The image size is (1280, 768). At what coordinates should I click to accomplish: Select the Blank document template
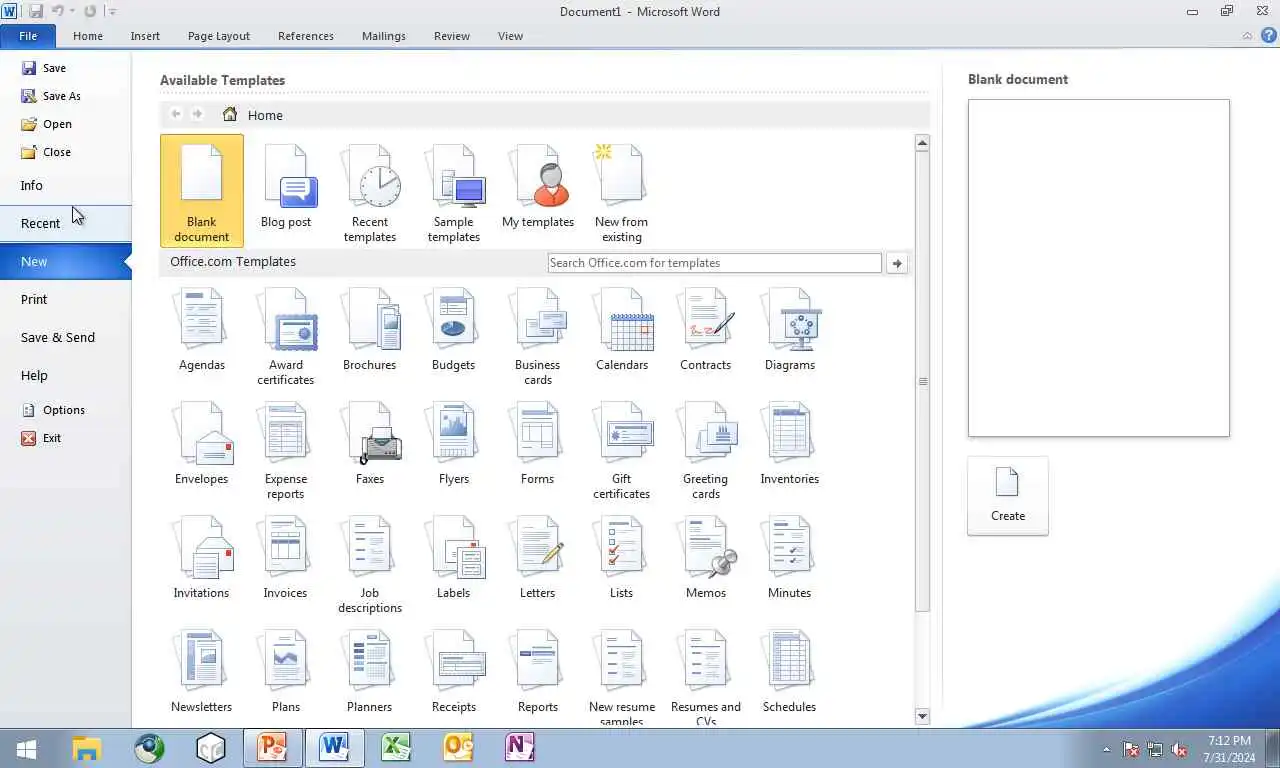pyautogui.click(x=201, y=191)
